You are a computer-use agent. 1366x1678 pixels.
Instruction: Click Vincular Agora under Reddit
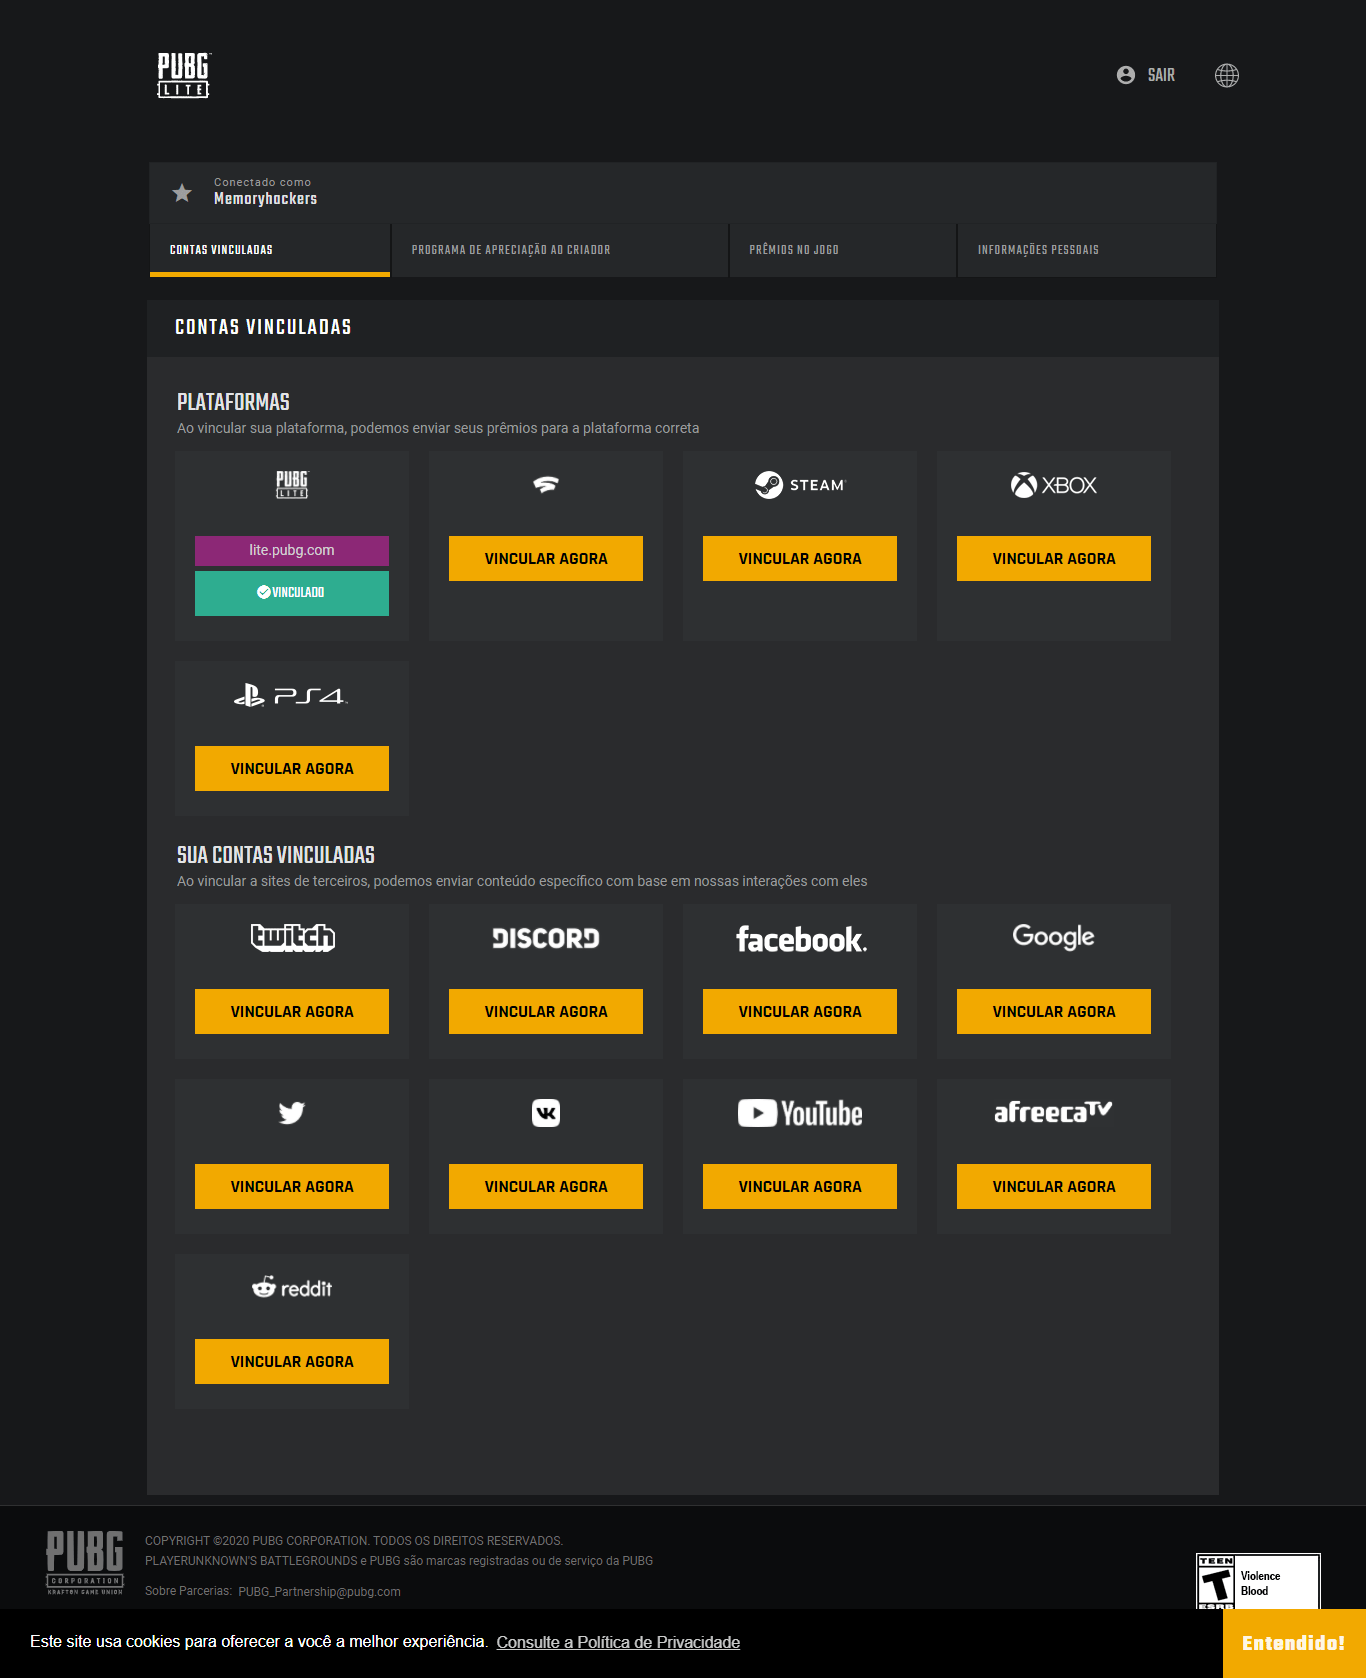[x=292, y=1362]
